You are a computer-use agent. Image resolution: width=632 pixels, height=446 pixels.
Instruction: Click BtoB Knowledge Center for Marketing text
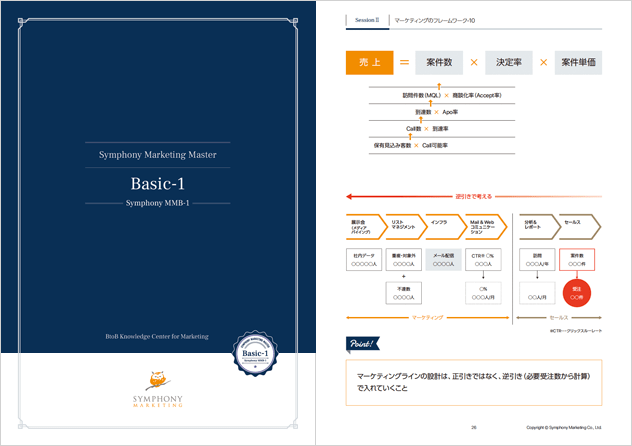pos(157,336)
